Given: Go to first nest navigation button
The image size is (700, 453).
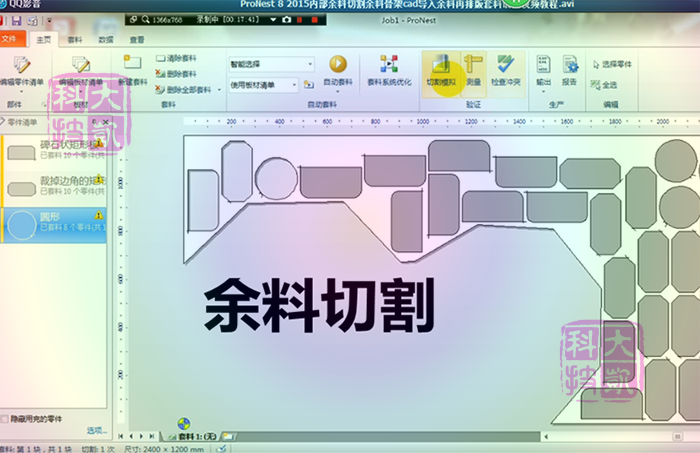Looking at the screenshot, I should coord(121,436).
